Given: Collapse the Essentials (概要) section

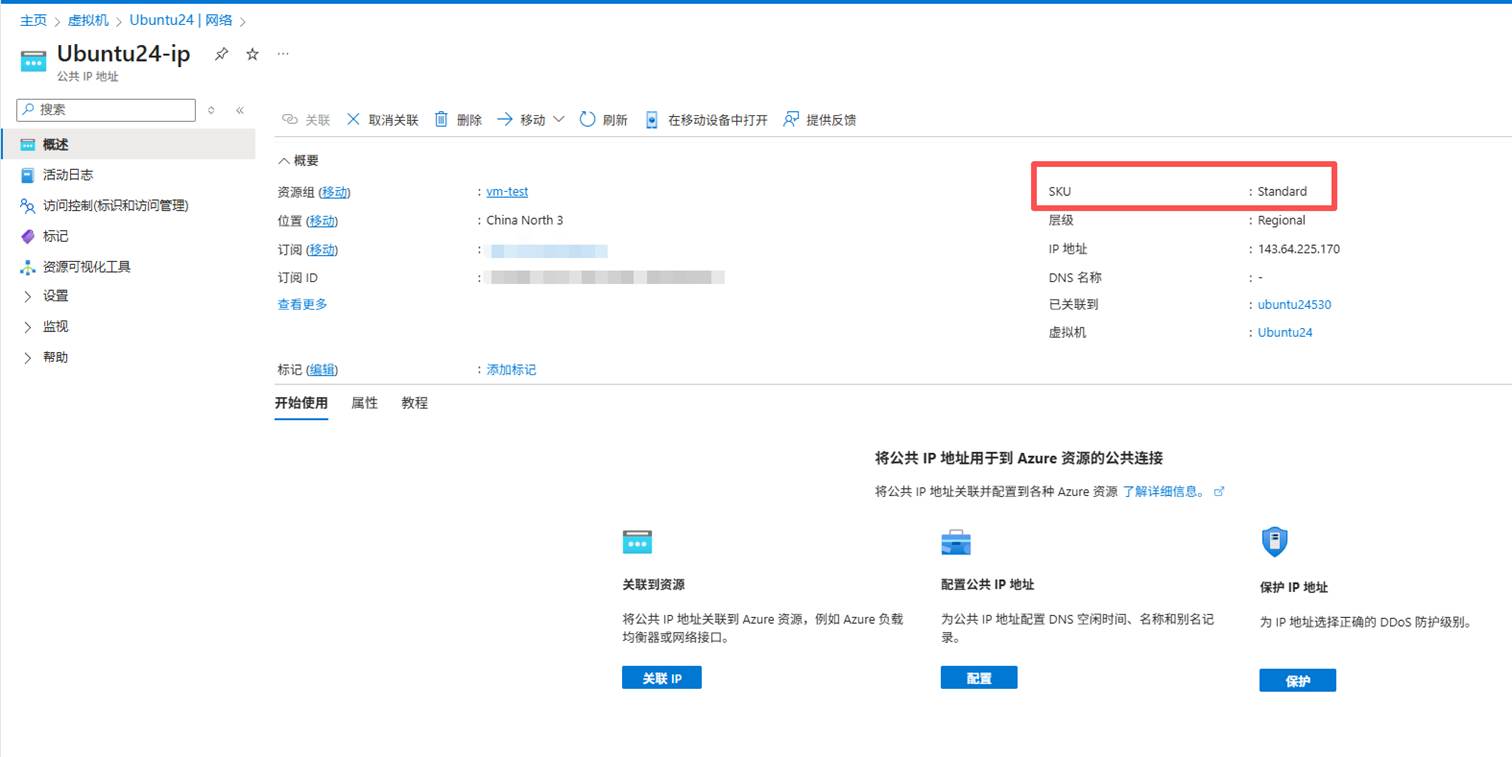Looking at the screenshot, I should [x=285, y=161].
